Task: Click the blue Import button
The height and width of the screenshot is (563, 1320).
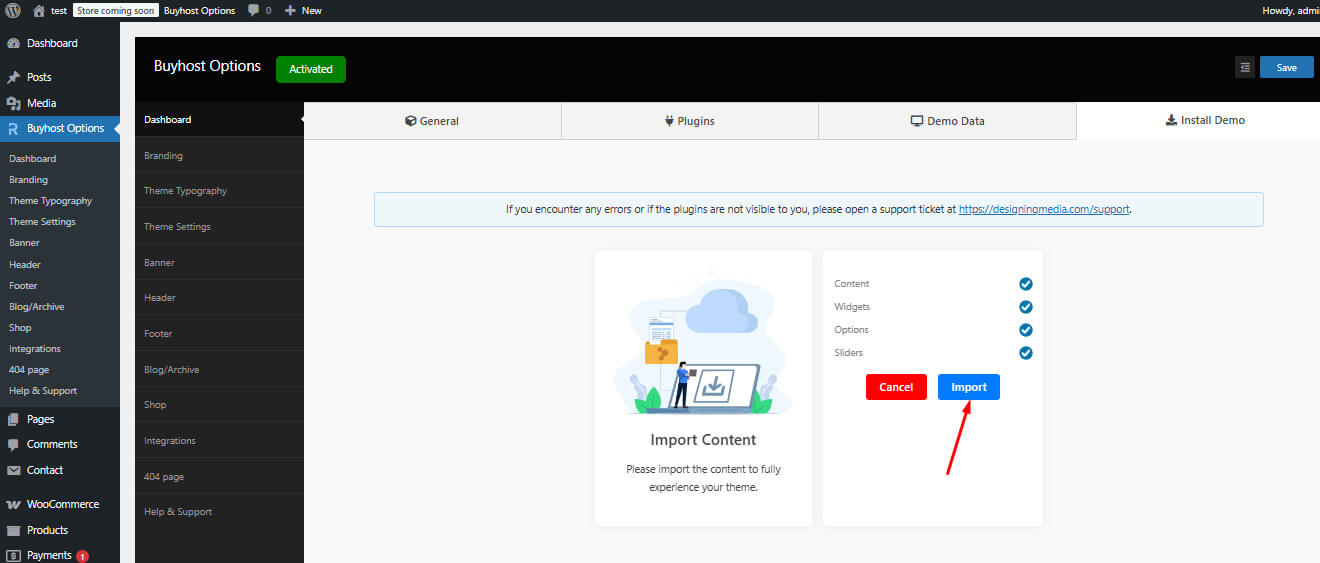Action: (x=969, y=387)
